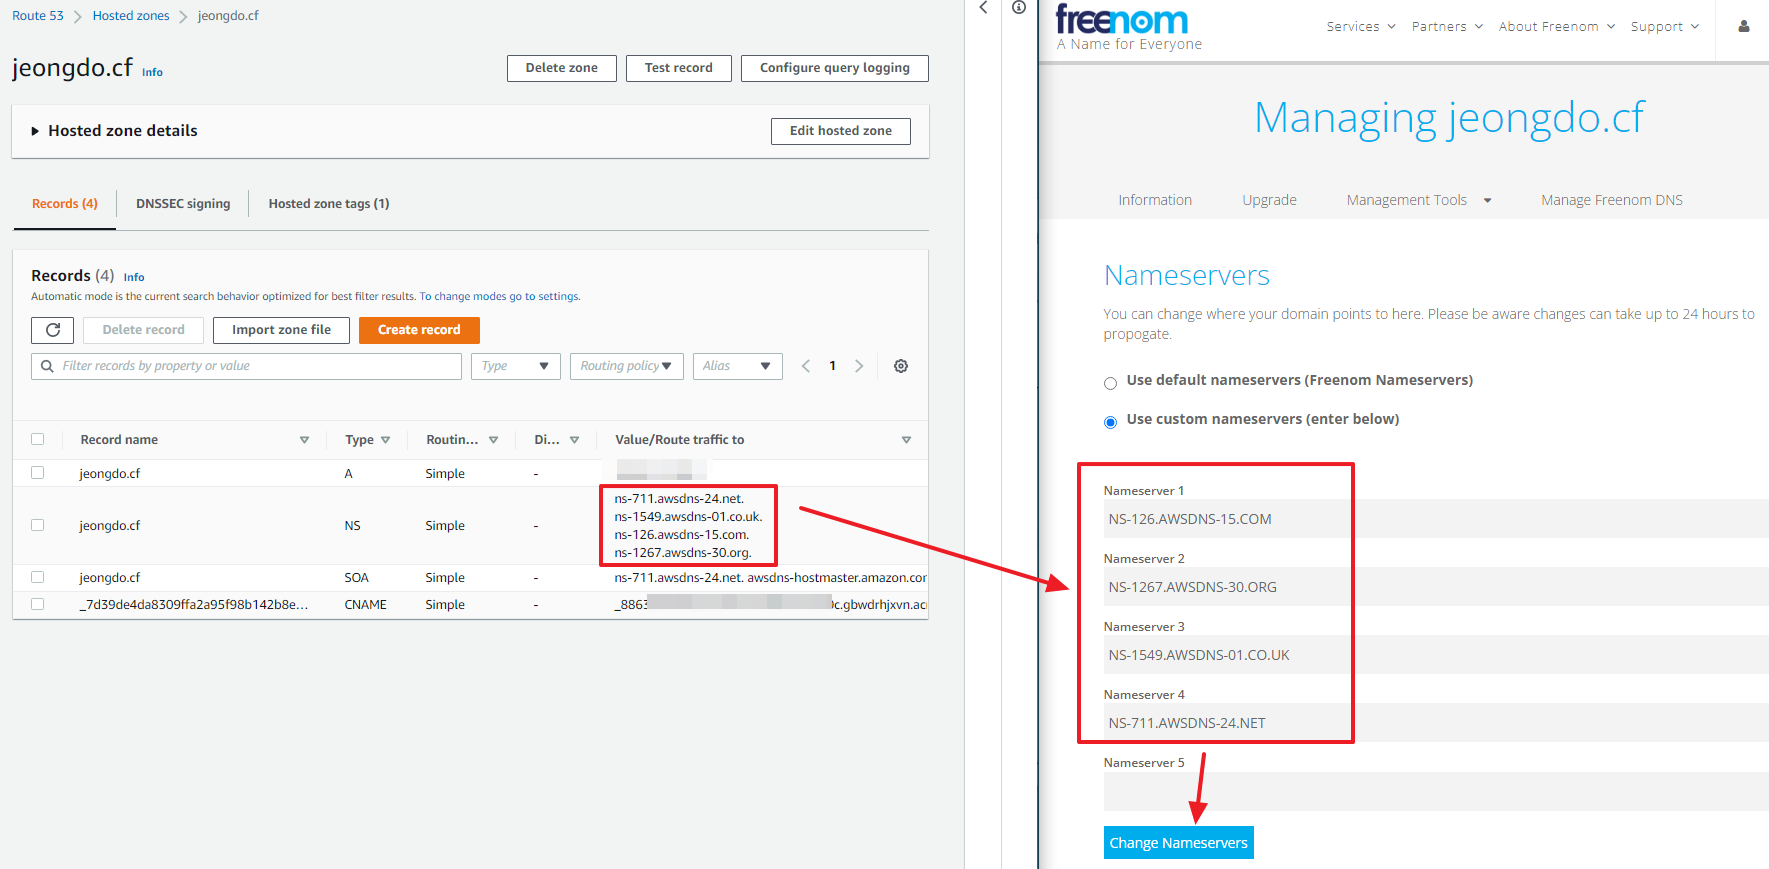Click Test record button
The height and width of the screenshot is (869, 1769).
tap(679, 68)
